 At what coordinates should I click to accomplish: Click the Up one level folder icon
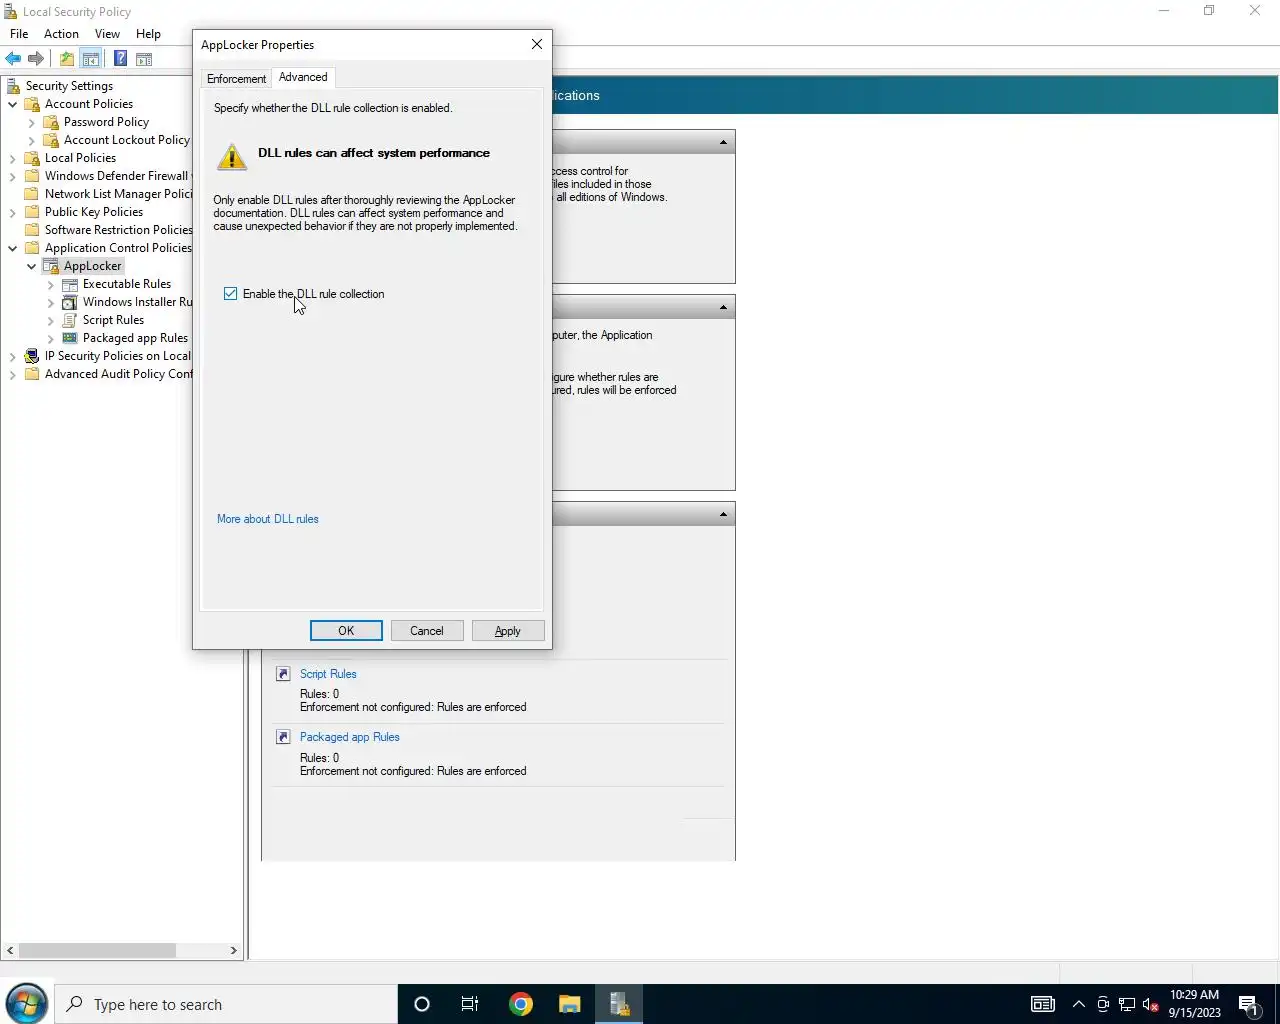[x=67, y=59]
